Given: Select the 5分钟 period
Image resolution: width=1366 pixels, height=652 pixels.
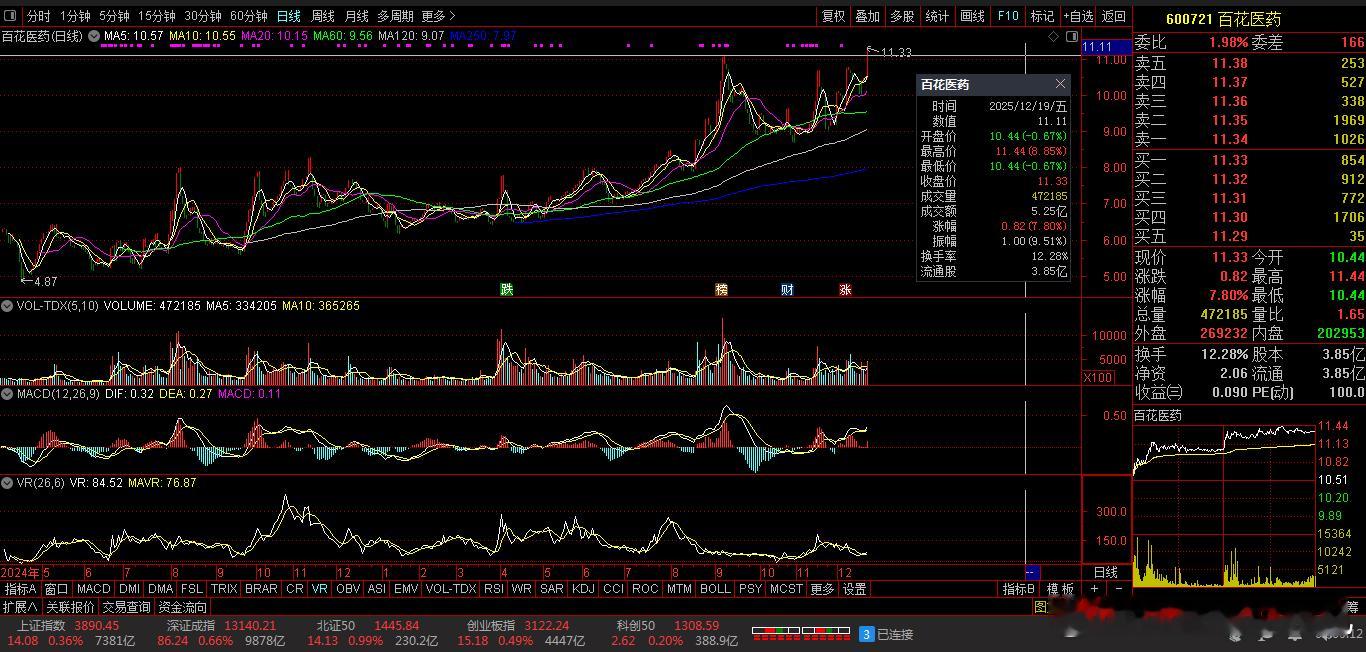Looking at the screenshot, I should [114, 16].
